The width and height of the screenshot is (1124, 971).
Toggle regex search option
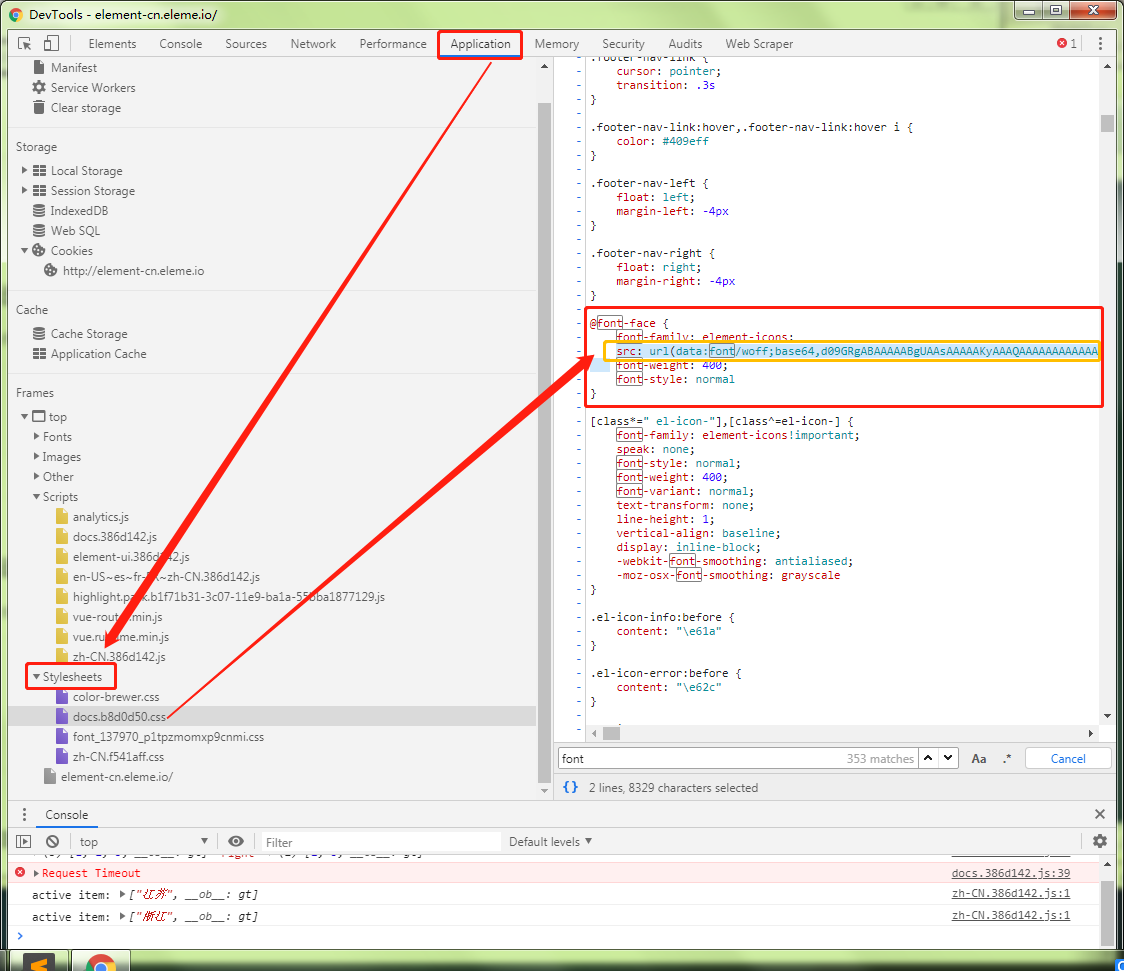1007,758
